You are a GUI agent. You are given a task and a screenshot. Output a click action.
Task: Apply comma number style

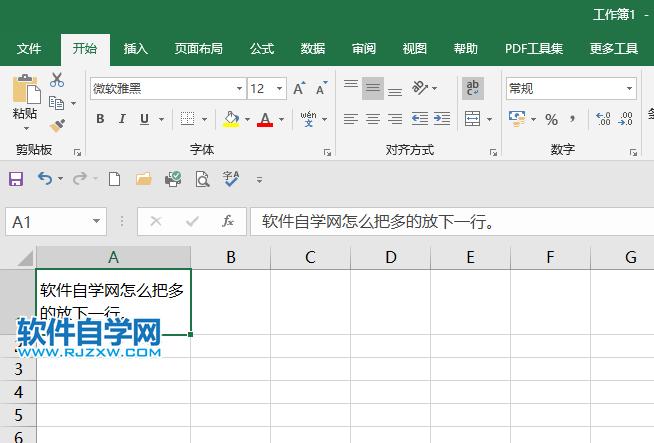573,120
